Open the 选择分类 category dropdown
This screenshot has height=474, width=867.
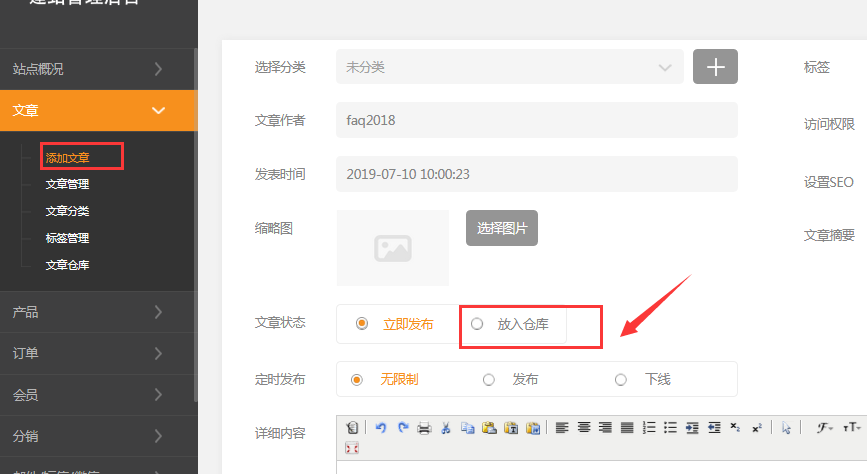tap(510, 67)
